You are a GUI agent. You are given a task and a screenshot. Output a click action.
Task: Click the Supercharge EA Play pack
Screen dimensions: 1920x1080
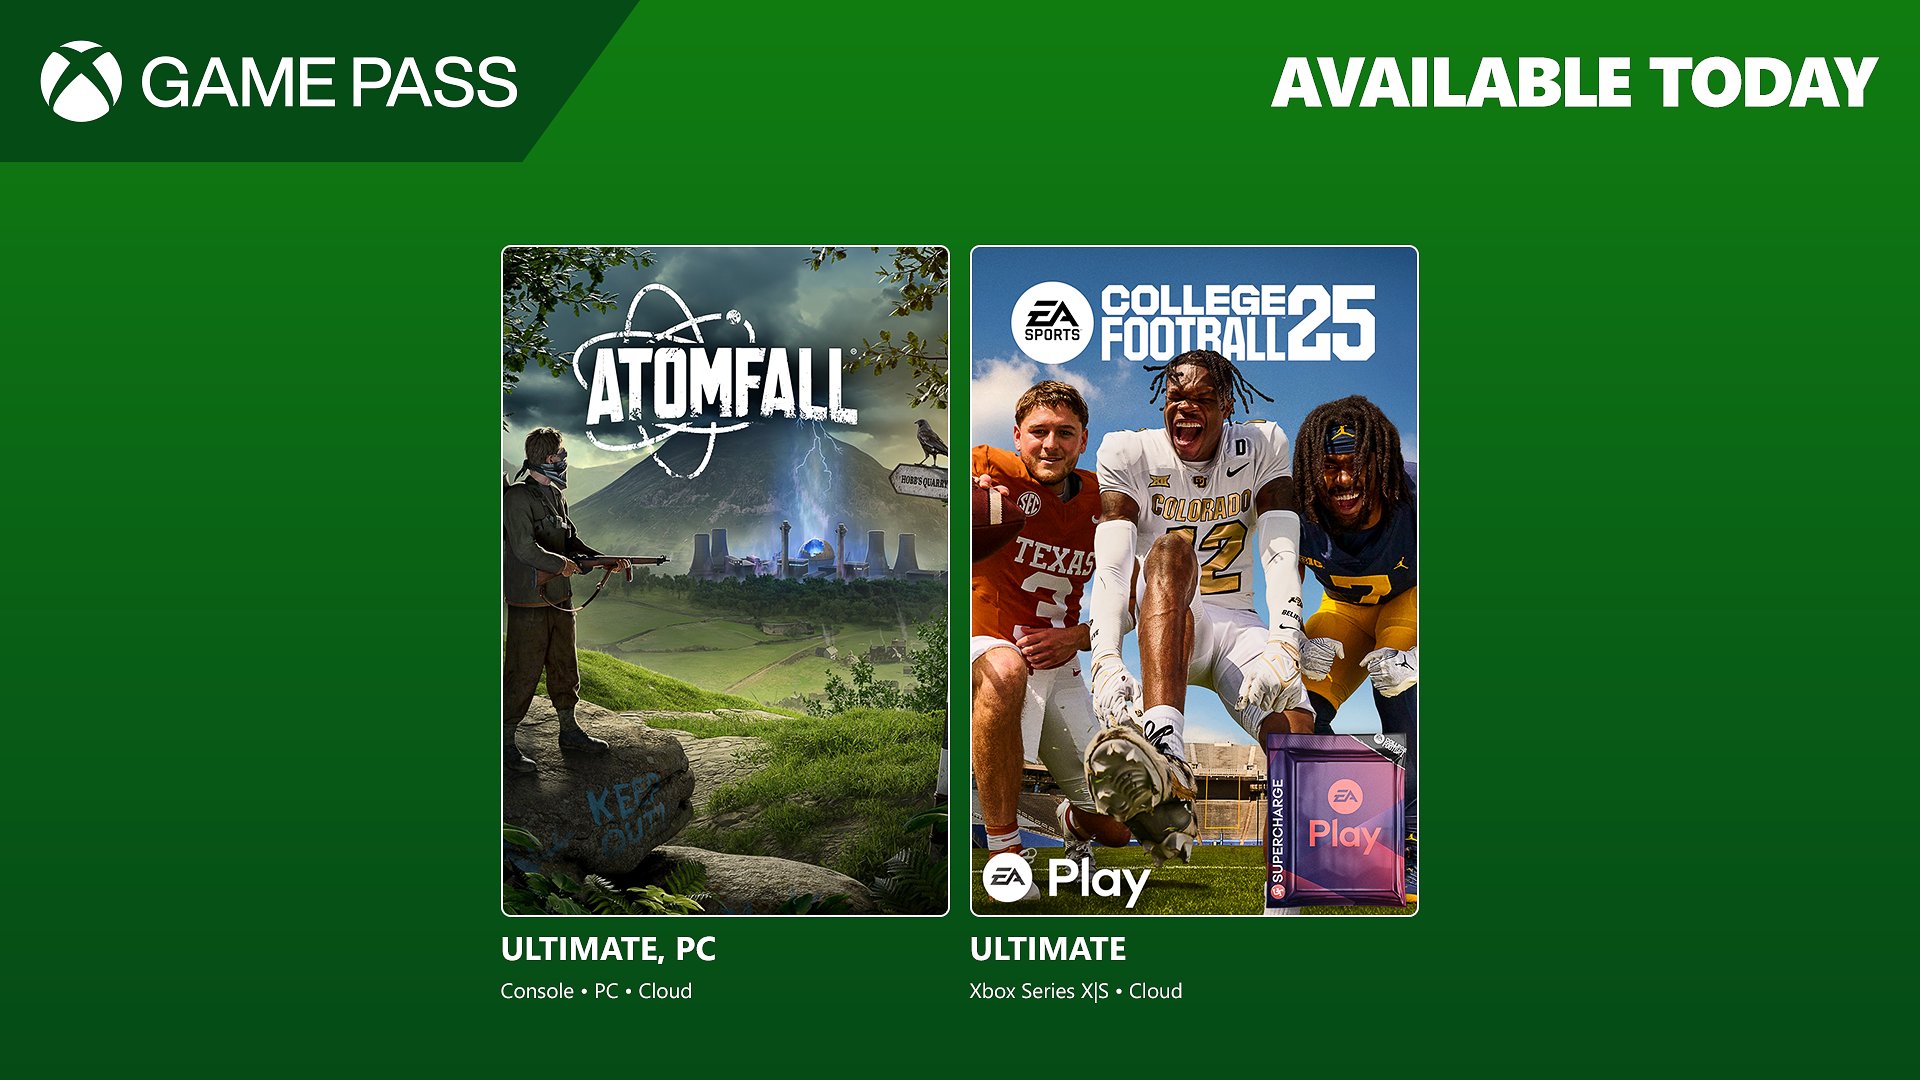point(1336,822)
